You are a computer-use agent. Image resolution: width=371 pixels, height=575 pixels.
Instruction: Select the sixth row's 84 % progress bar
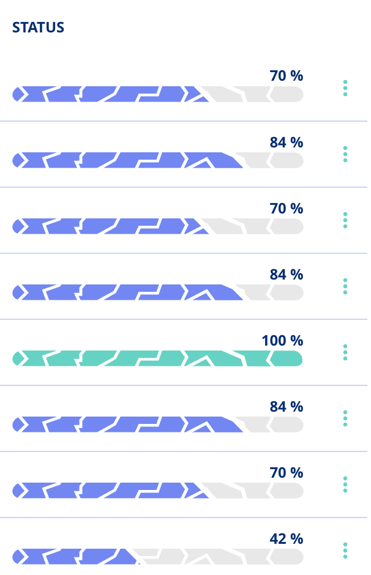158,424
